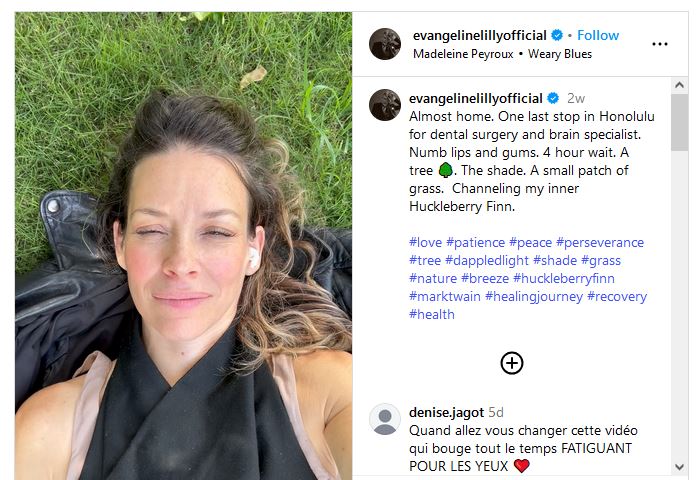Viewport: 697px width, 480px height.
Task: Follow evangelinelillyofficial
Action: click(598, 35)
